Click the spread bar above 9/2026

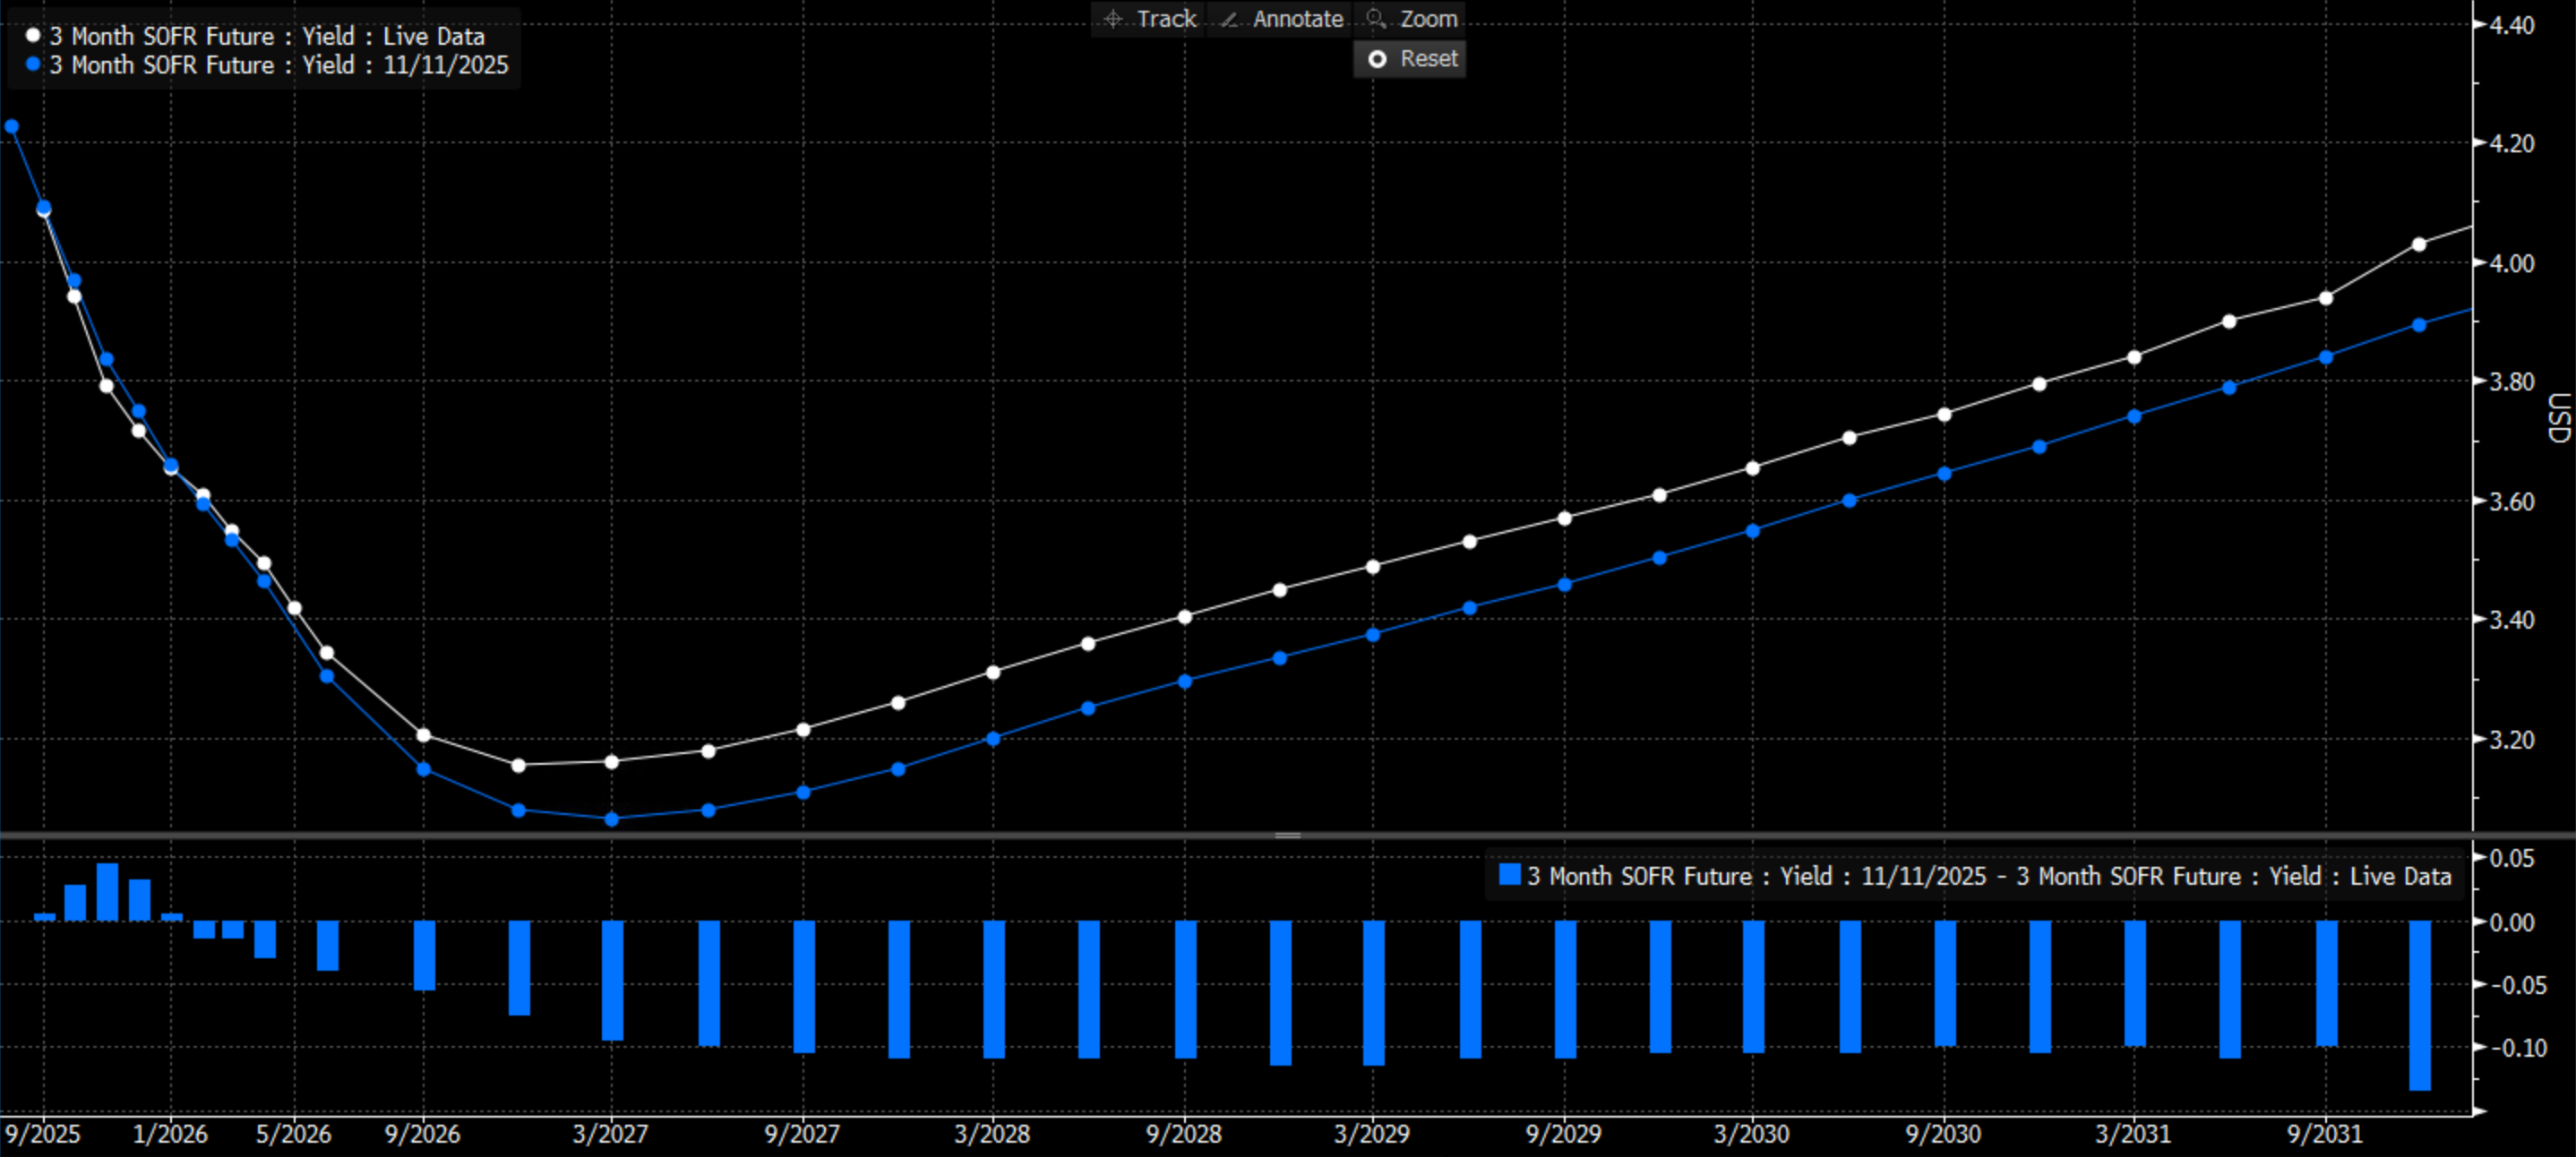424,955
